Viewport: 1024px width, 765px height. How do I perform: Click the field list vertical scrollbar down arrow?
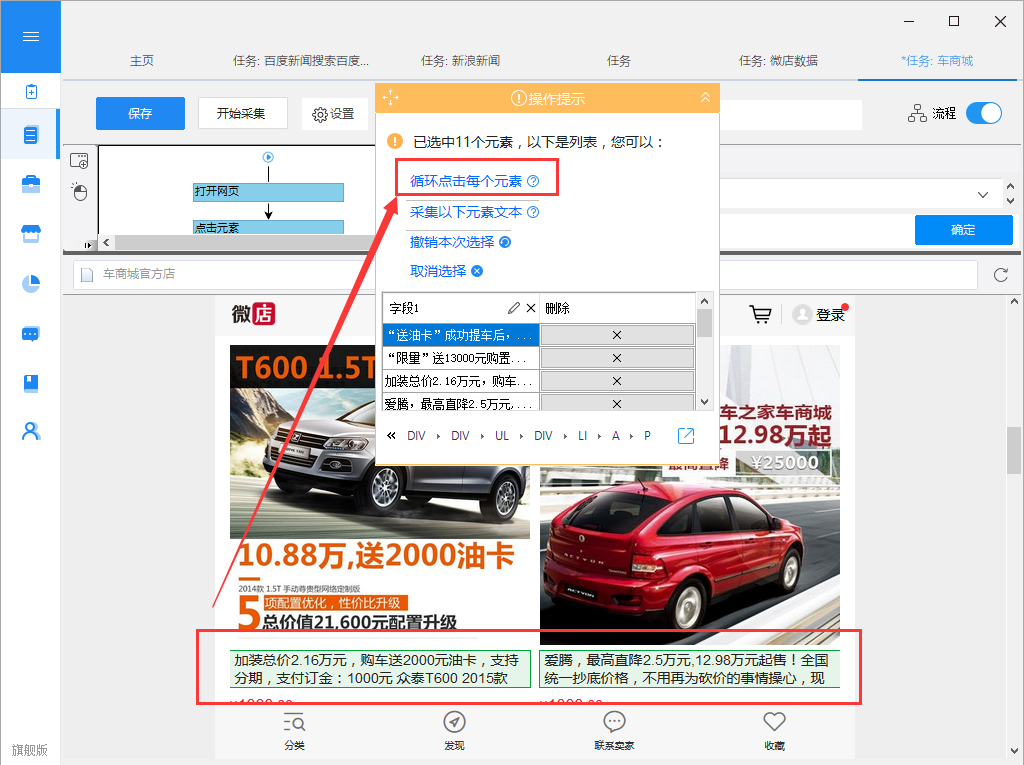coord(704,402)
